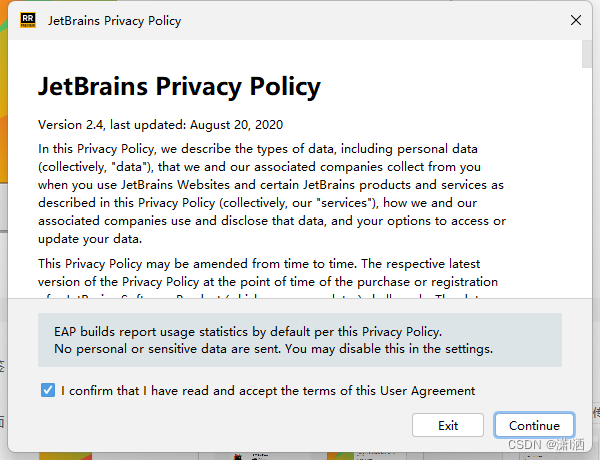Image resolution: width=600 pixels, height=460 pixels.
Task: Click the 'I confirm that I have read' label
Action: click(x=268, y=391)
